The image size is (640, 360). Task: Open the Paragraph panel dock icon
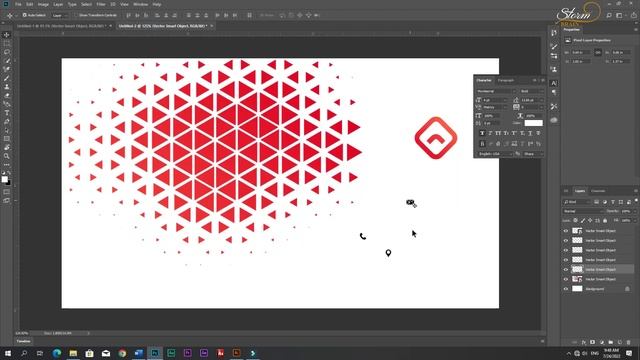pyautogui.click(x=553, y=93)
